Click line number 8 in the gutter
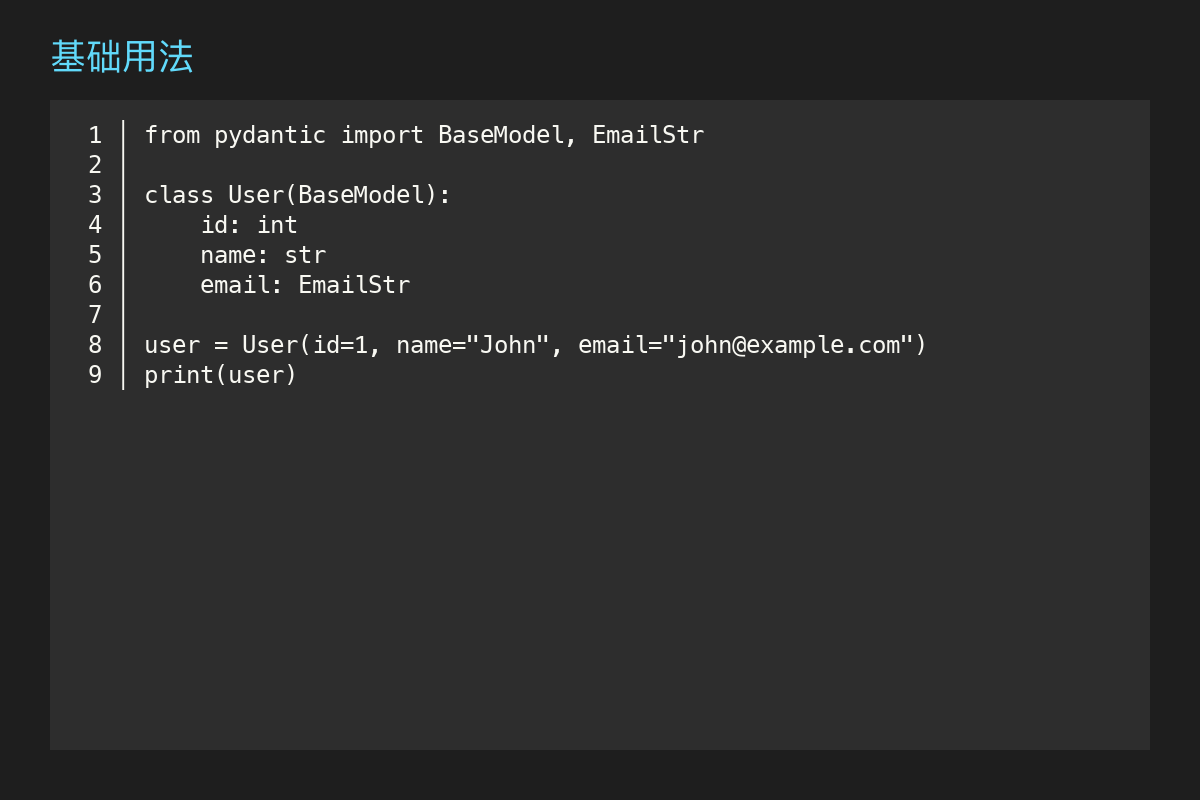The height and width of the screenshot is (800, 1200). click(x=95, y=345)
